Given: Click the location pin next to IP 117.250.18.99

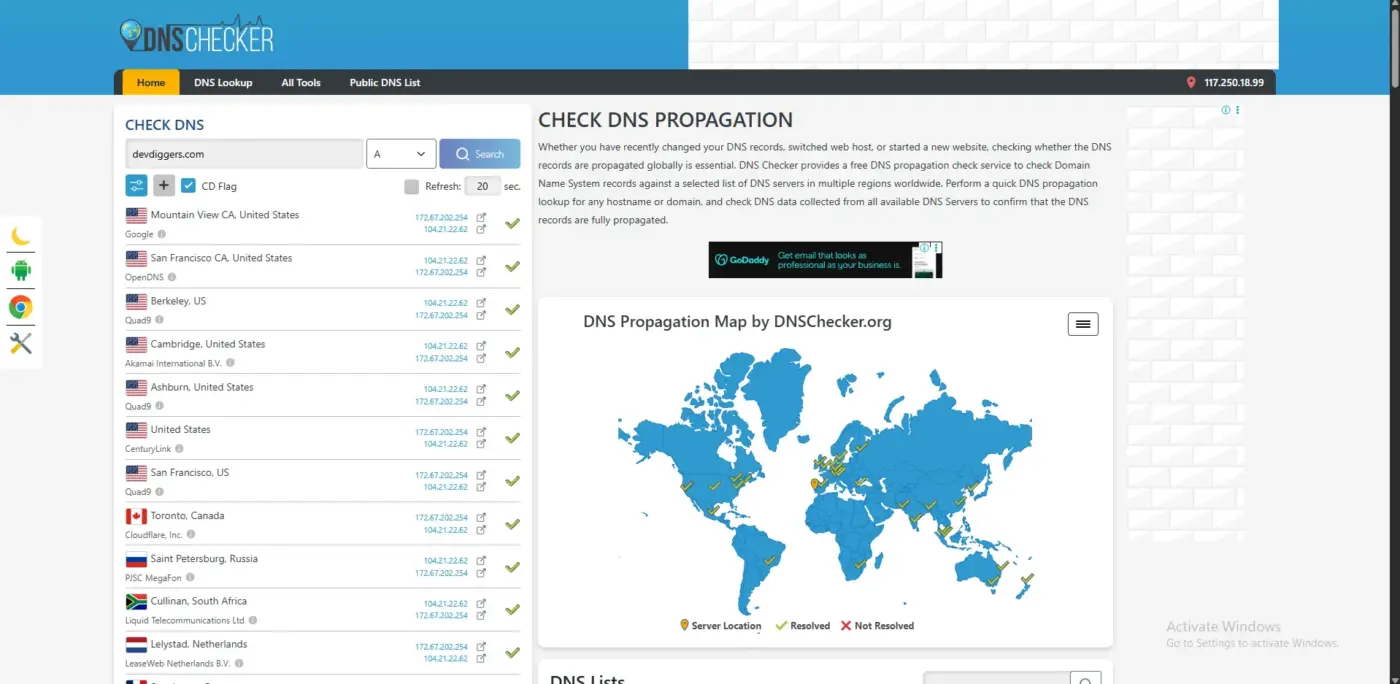Looking at the screenshot, I should pos(1191,83).
